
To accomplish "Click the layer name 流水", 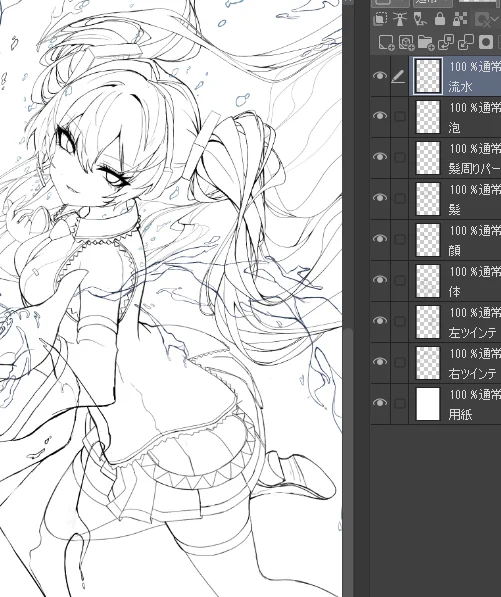I will pos(460,87).
